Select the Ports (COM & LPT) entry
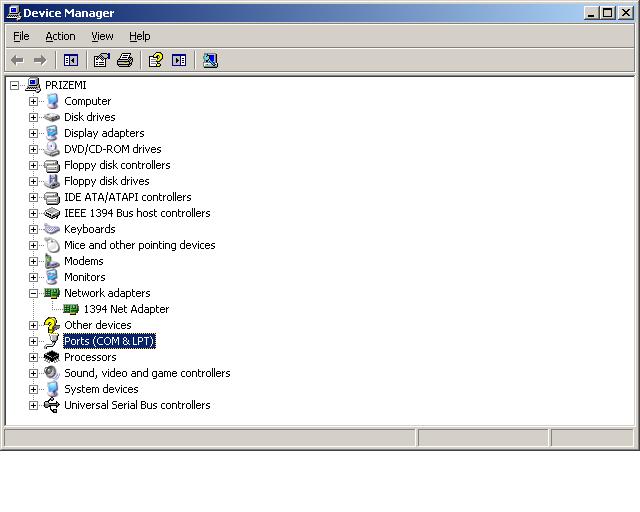The height and width of the screenshot is (512, 640). 109,341
